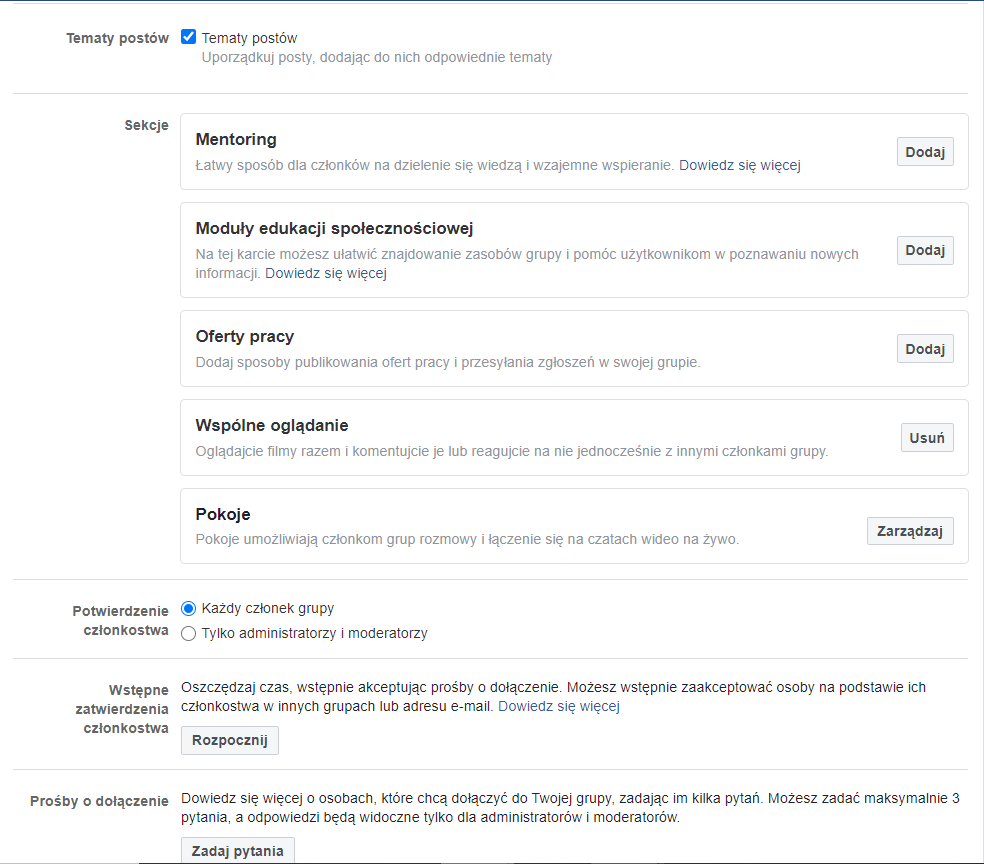Viewport: 984px width, 864px height.
Task: Open Zarządzaj for Pokoje section
Action: (x=910, y=531)
